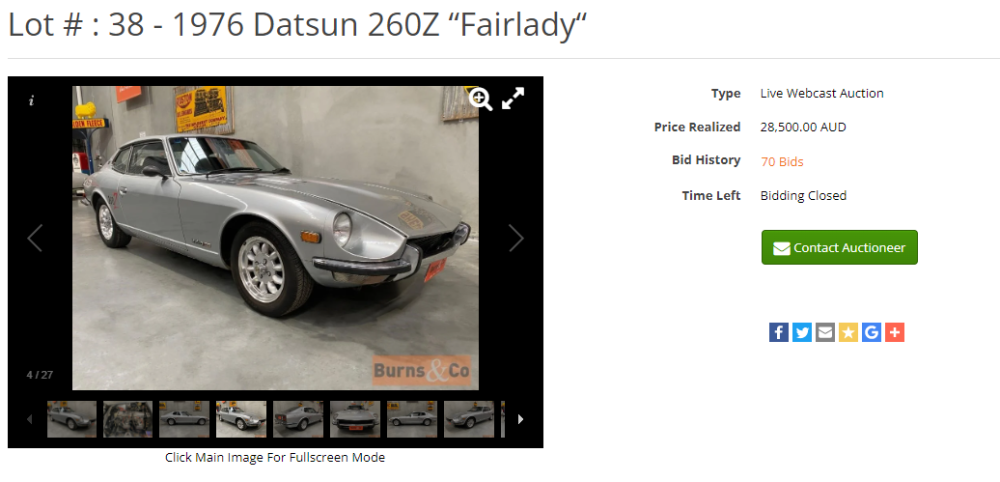Viewport: 1000px width, 482px height.
Task: Share the lot on Twitter
Action: pyautogui.click(x=802, y=332)
